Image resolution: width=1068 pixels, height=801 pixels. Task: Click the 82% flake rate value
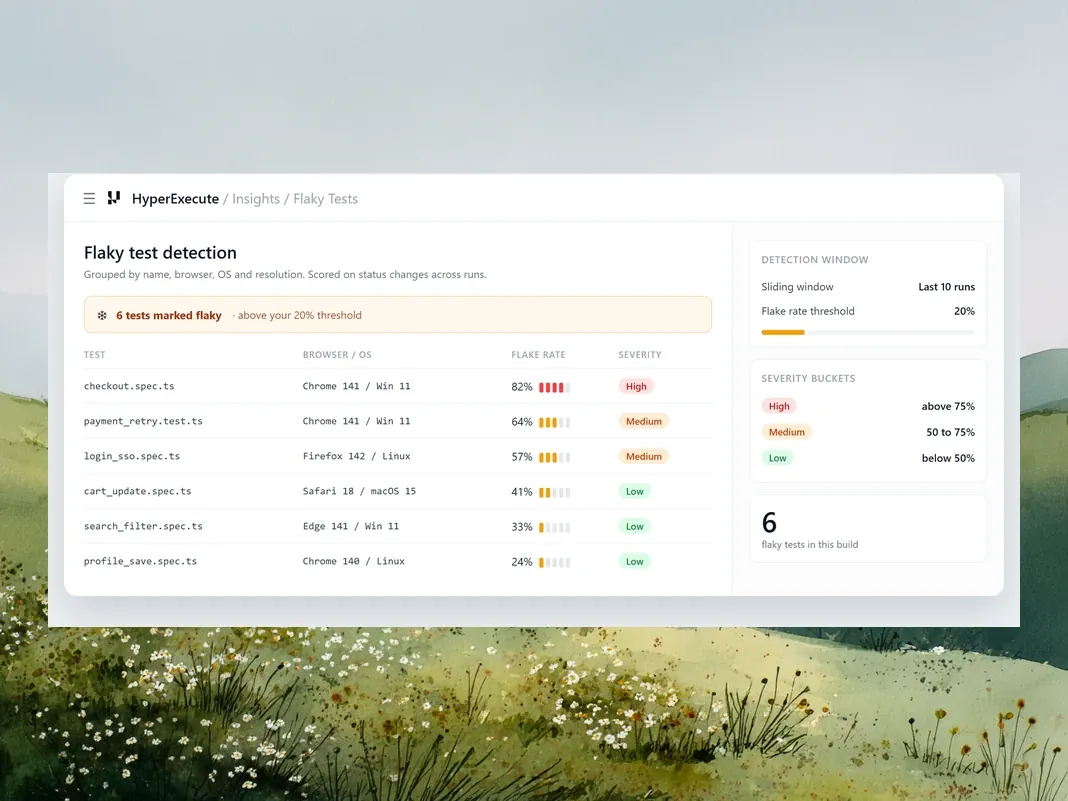point(522,387)
